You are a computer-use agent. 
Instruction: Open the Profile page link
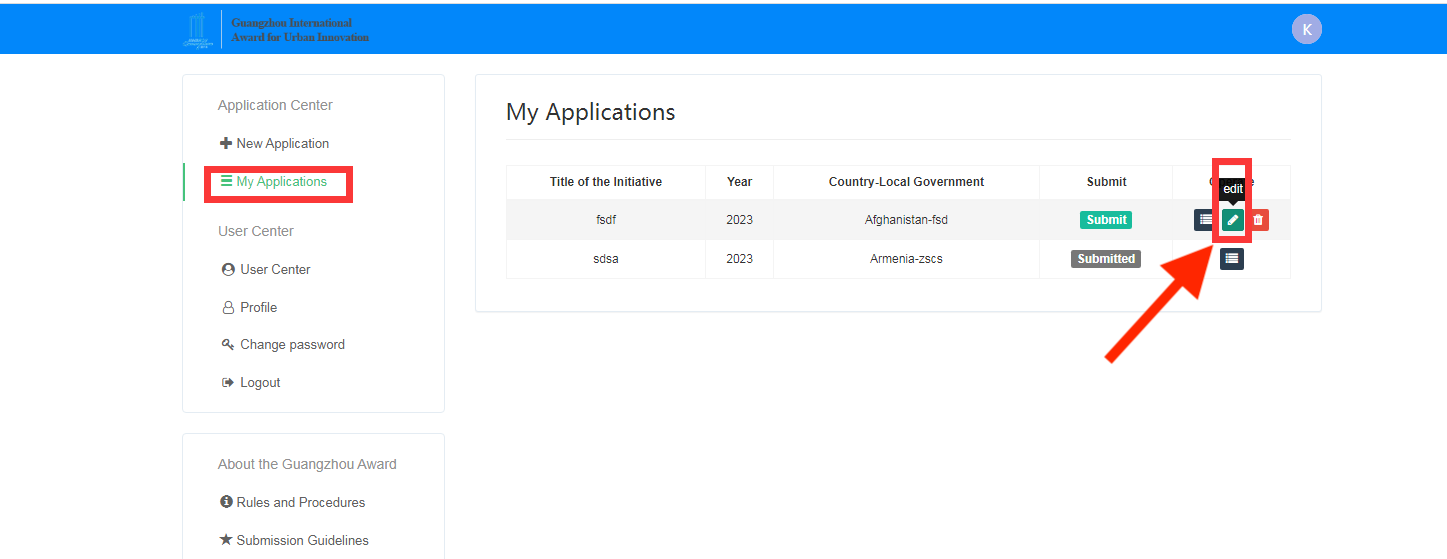click(x=258, y=308)
